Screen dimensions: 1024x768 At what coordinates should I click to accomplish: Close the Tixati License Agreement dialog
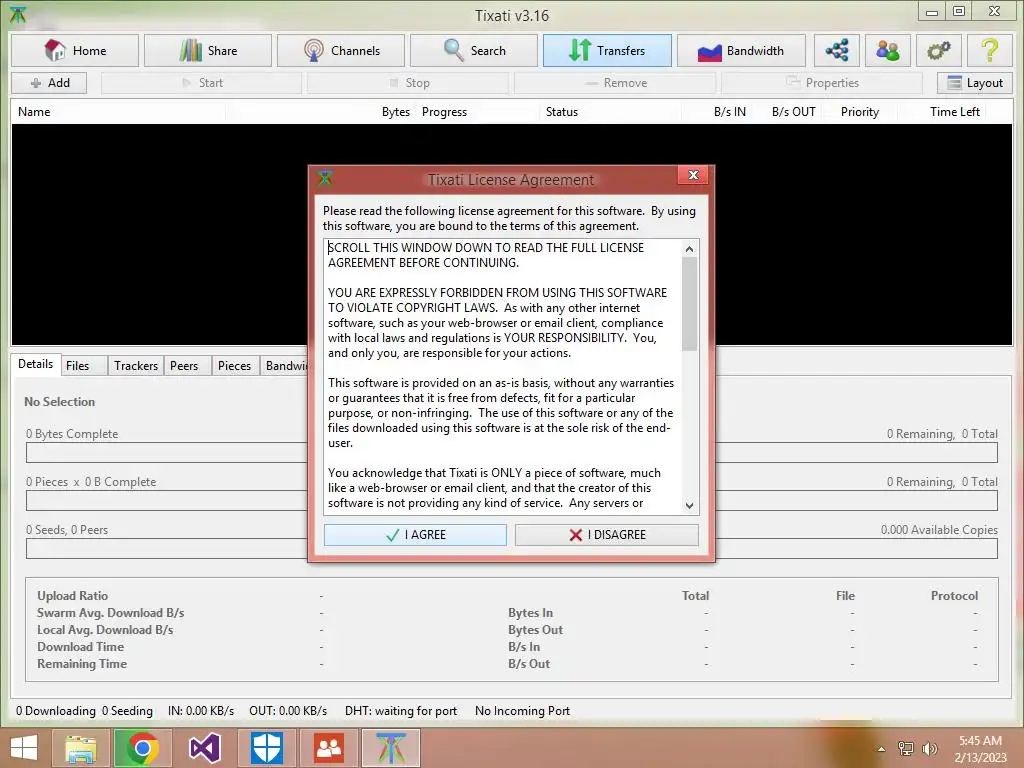pos(693,175)
